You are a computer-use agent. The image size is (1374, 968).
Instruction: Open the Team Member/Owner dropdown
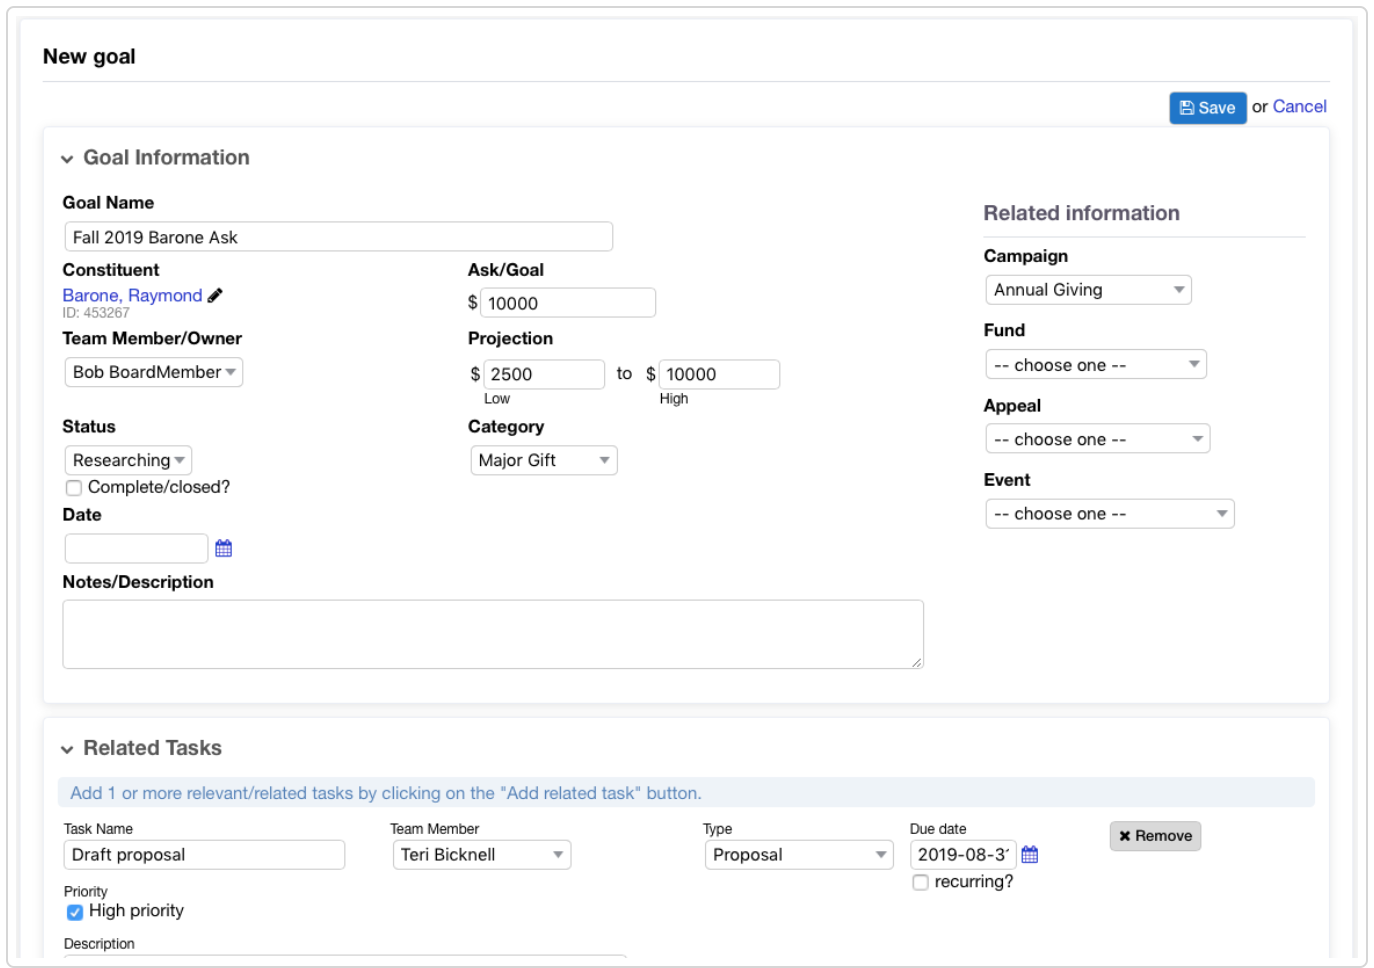[x=153, y=372]
